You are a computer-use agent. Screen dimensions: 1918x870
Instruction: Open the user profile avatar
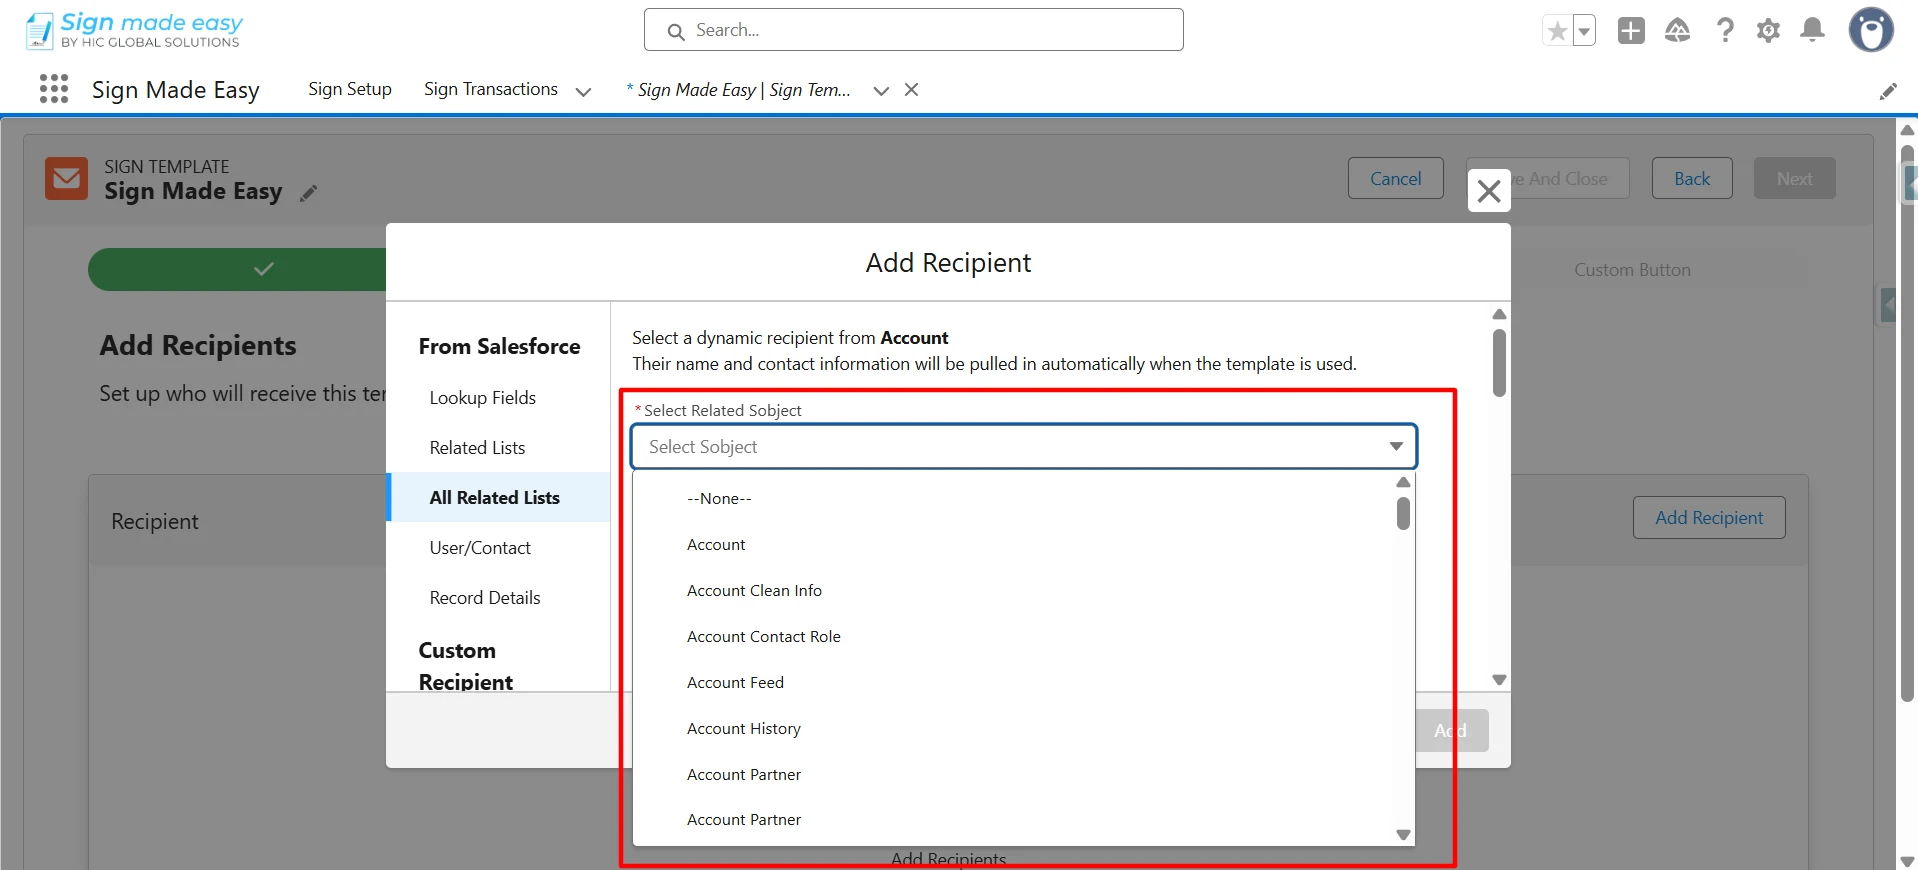click(1871, 30)
